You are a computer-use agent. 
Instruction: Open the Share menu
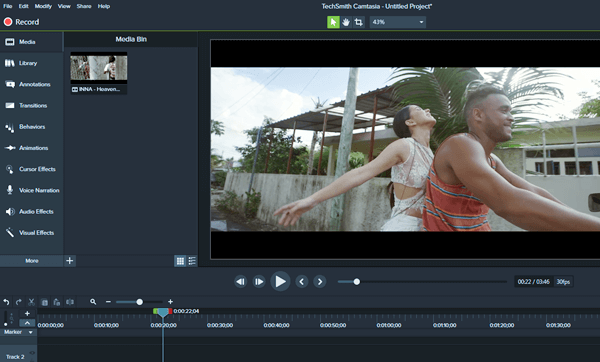84,6
